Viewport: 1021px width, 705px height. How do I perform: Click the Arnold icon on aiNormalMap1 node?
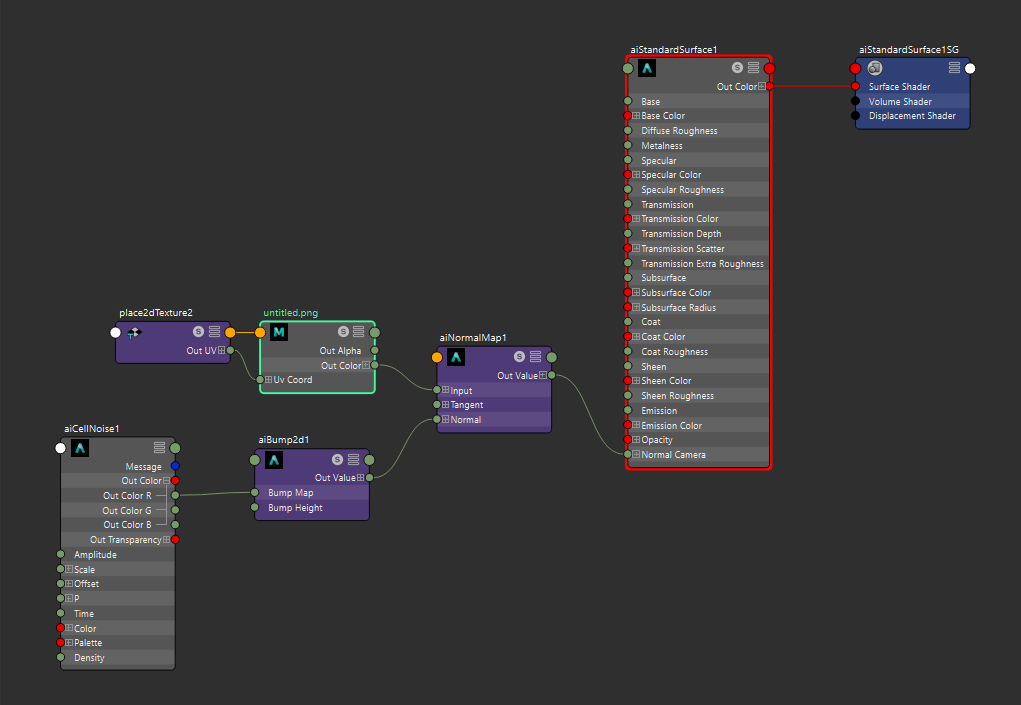[x=456, y=357]
